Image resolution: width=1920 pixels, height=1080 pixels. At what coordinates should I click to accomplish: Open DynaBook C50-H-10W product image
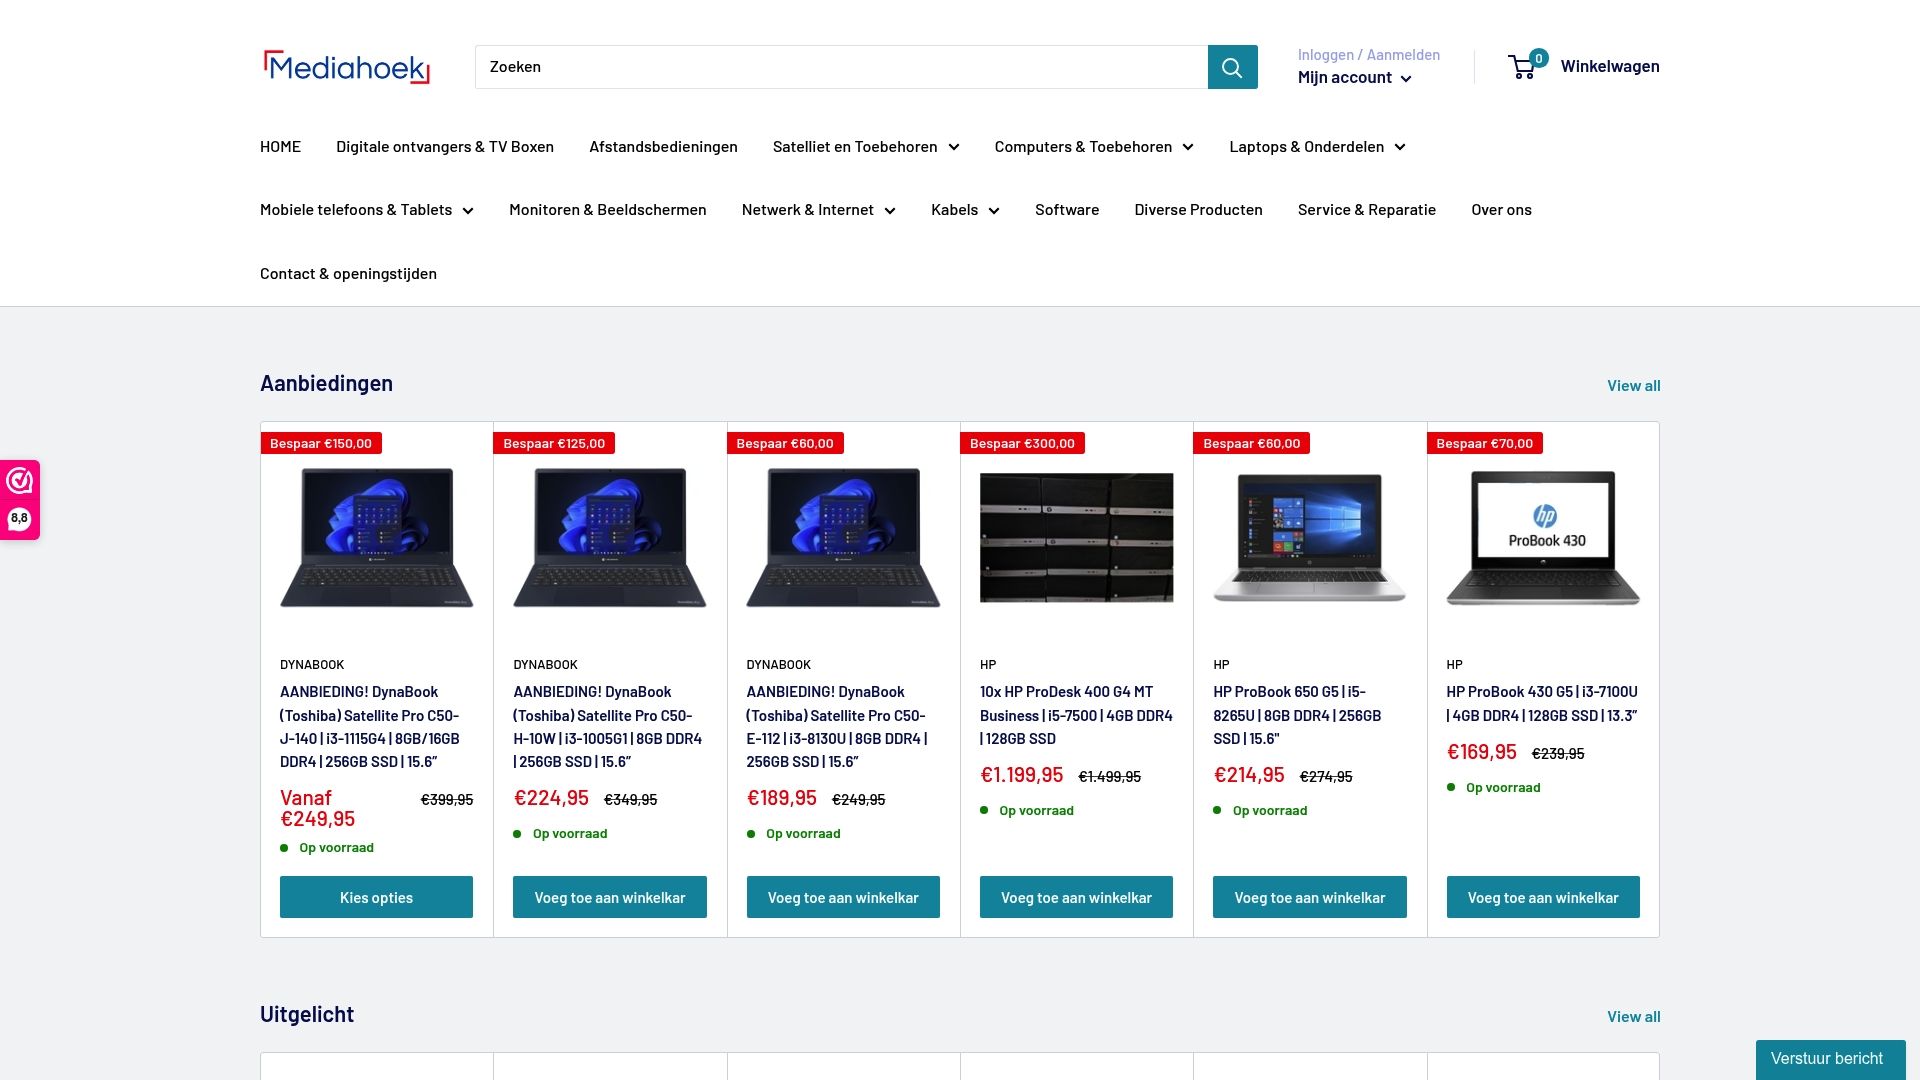click(610, 538)
